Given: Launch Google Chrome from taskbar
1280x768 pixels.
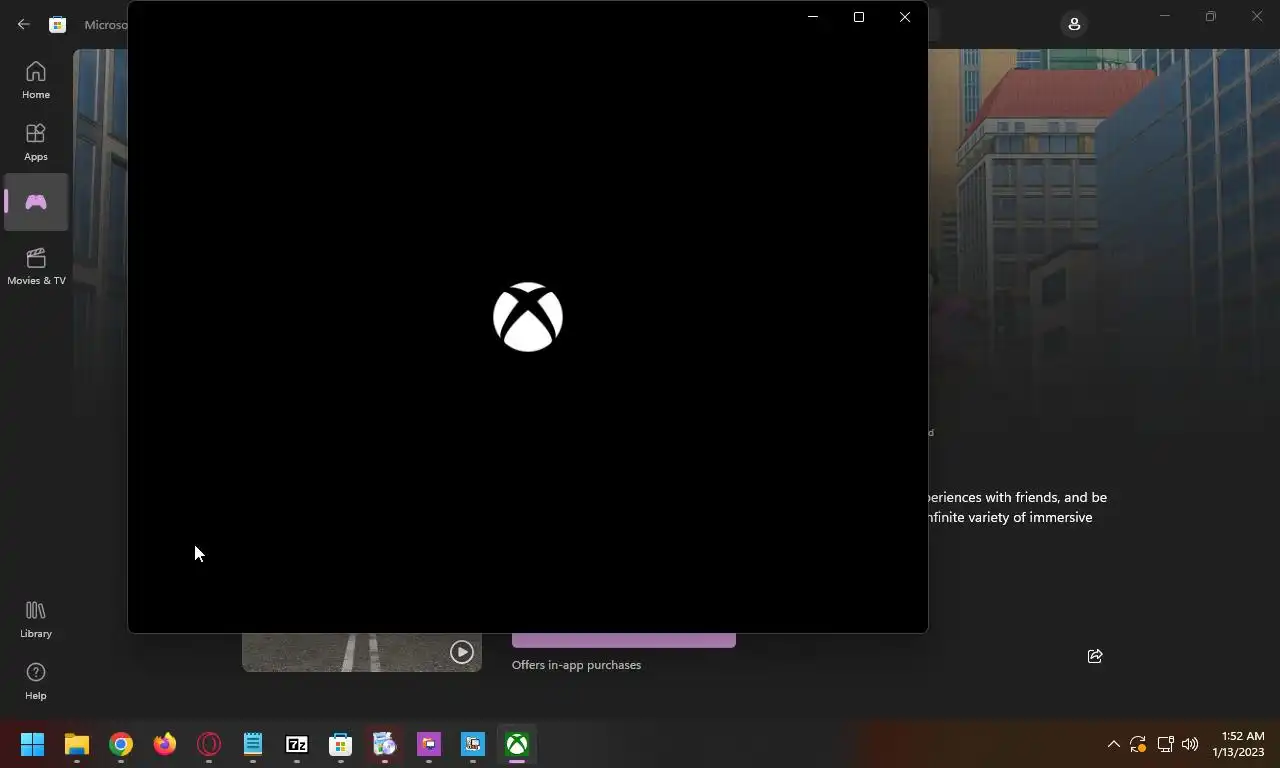Looking at the screenshot, I should (x=121, y=744).
